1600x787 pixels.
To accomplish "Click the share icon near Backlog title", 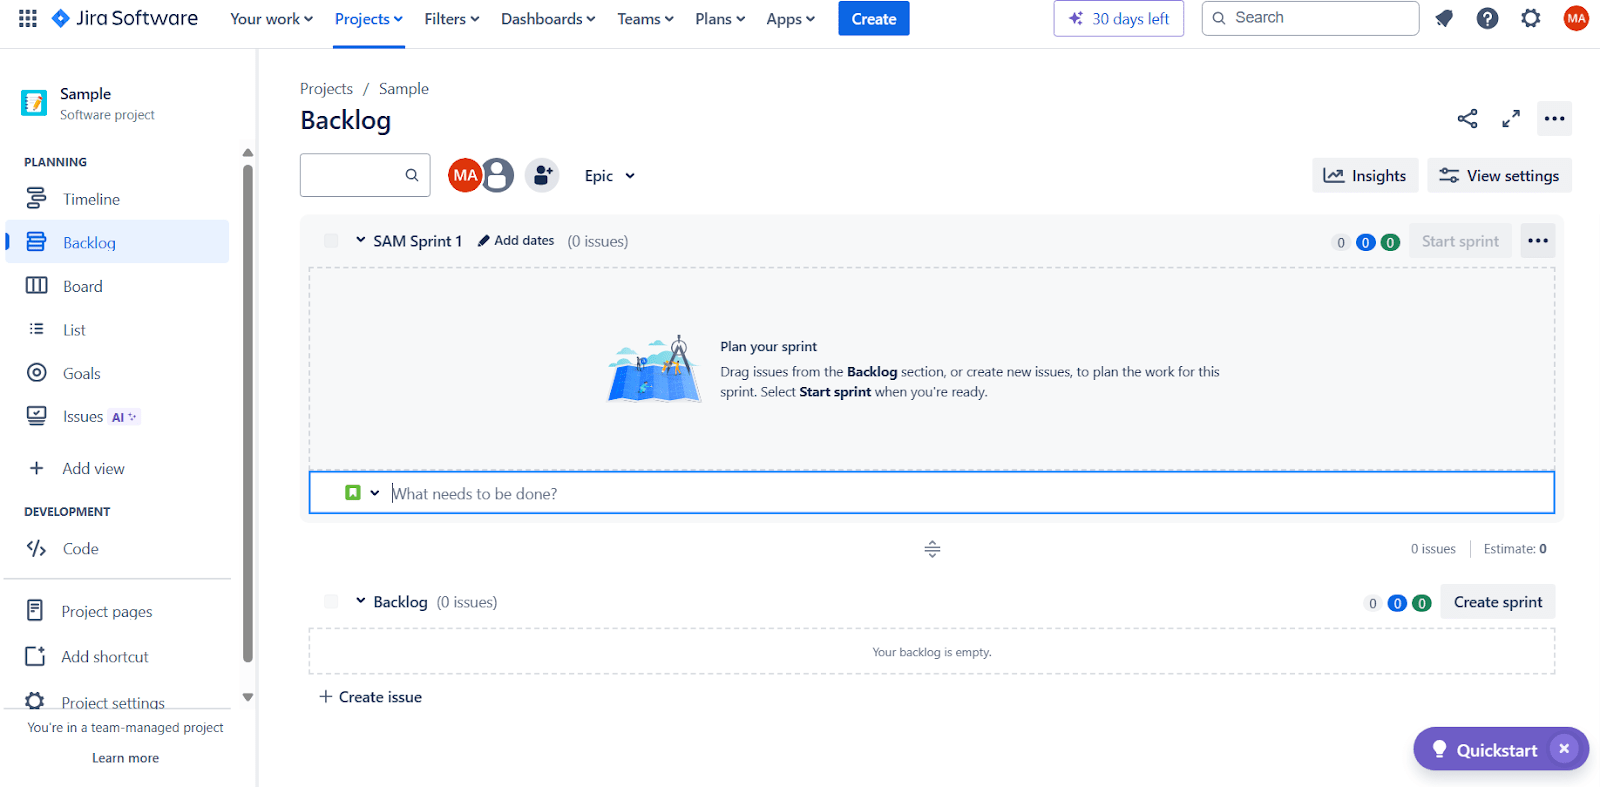I will pyautogui.click(x=1467, y=119).
